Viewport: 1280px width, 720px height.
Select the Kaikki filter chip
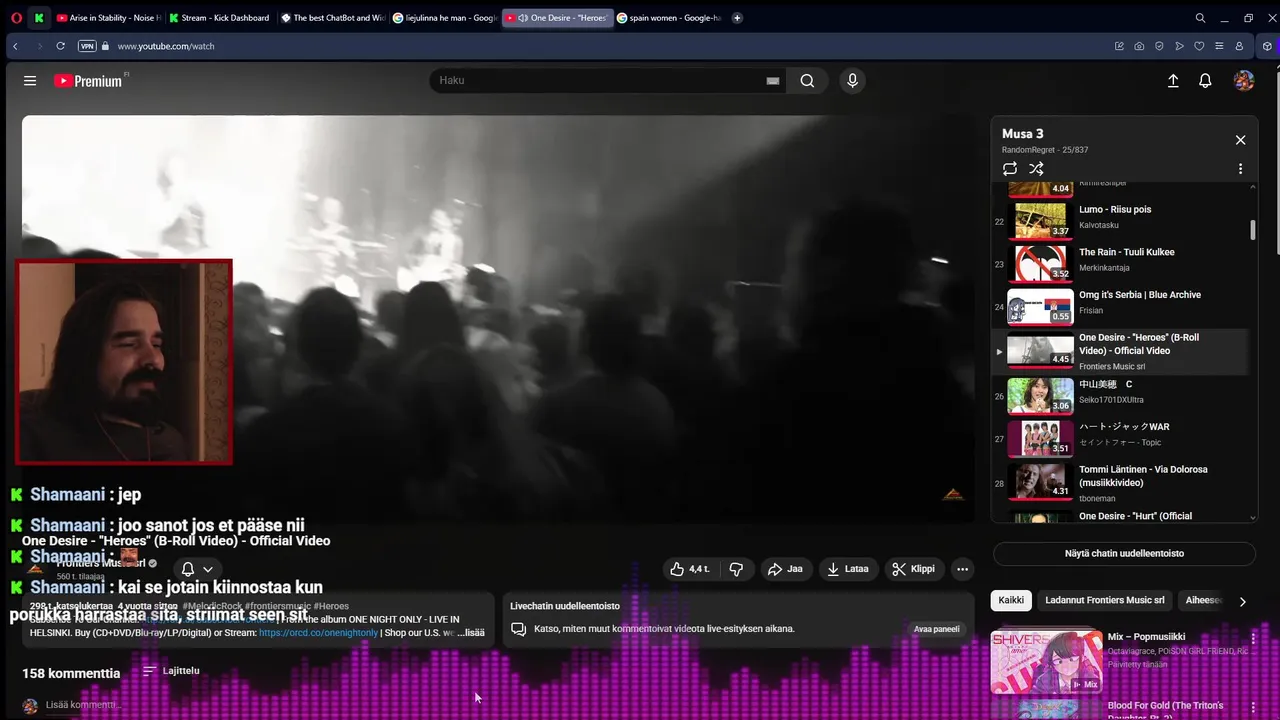tap(1011, 600)
